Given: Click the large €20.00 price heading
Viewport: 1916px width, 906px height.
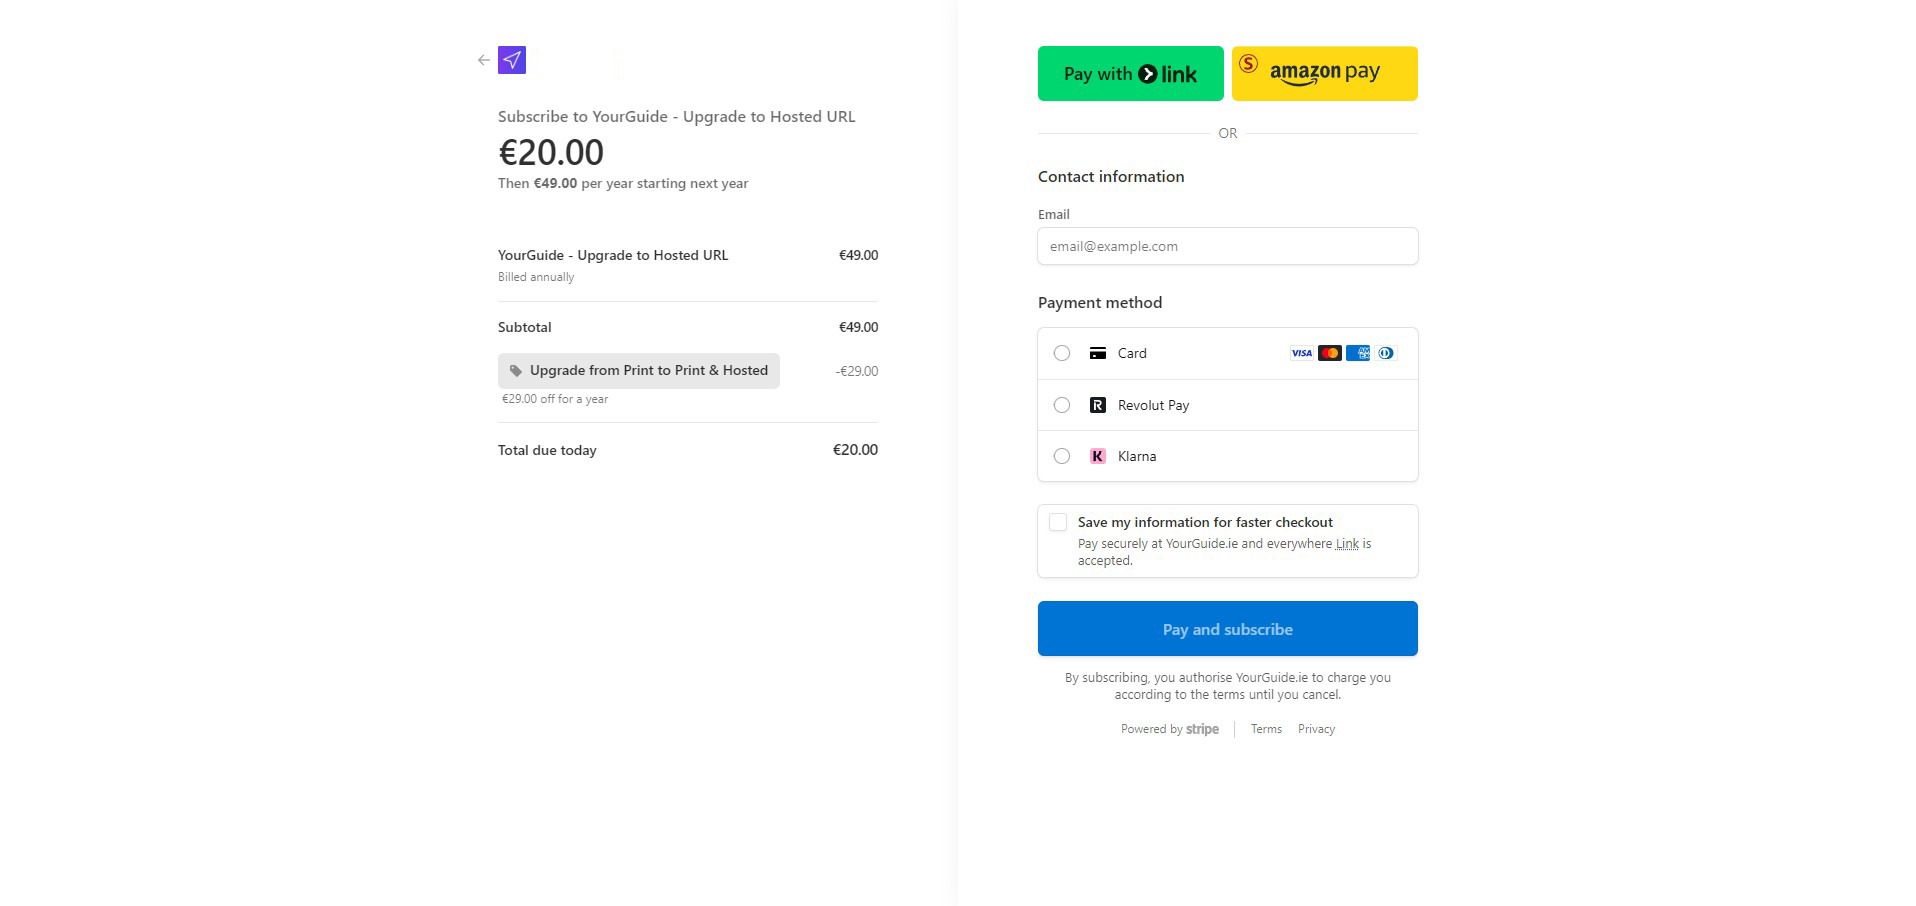Looking at the screenshot, I should point(551,152).
